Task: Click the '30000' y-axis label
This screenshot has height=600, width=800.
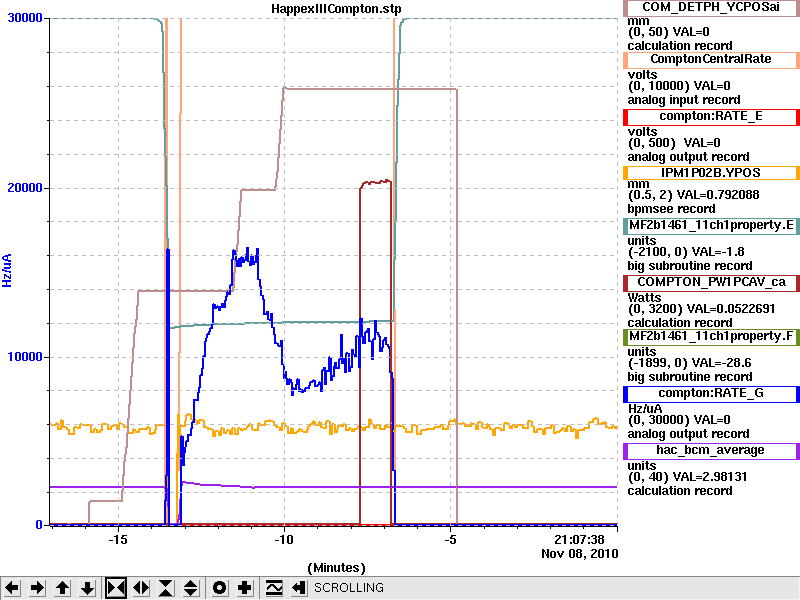Action: tap(24, 18)
